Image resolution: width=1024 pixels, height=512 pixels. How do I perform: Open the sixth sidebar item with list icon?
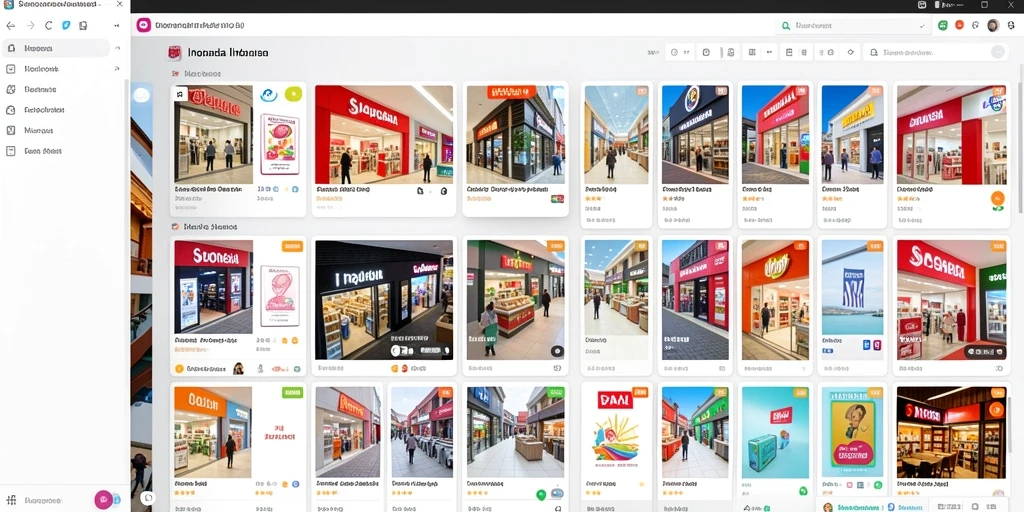point(56,151)
